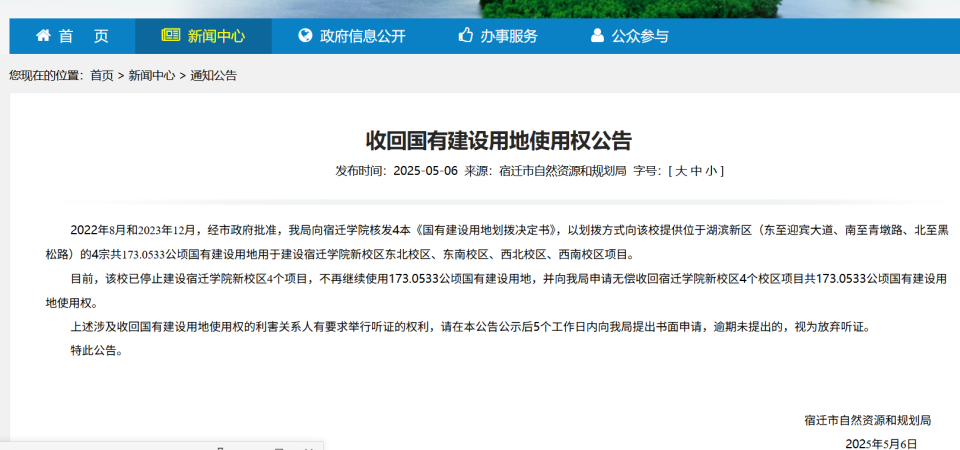Click the newspaper icon beside 新闻中心
This screenshot has width=960, height=450.
pyautogui.click(x=171, y=36)
